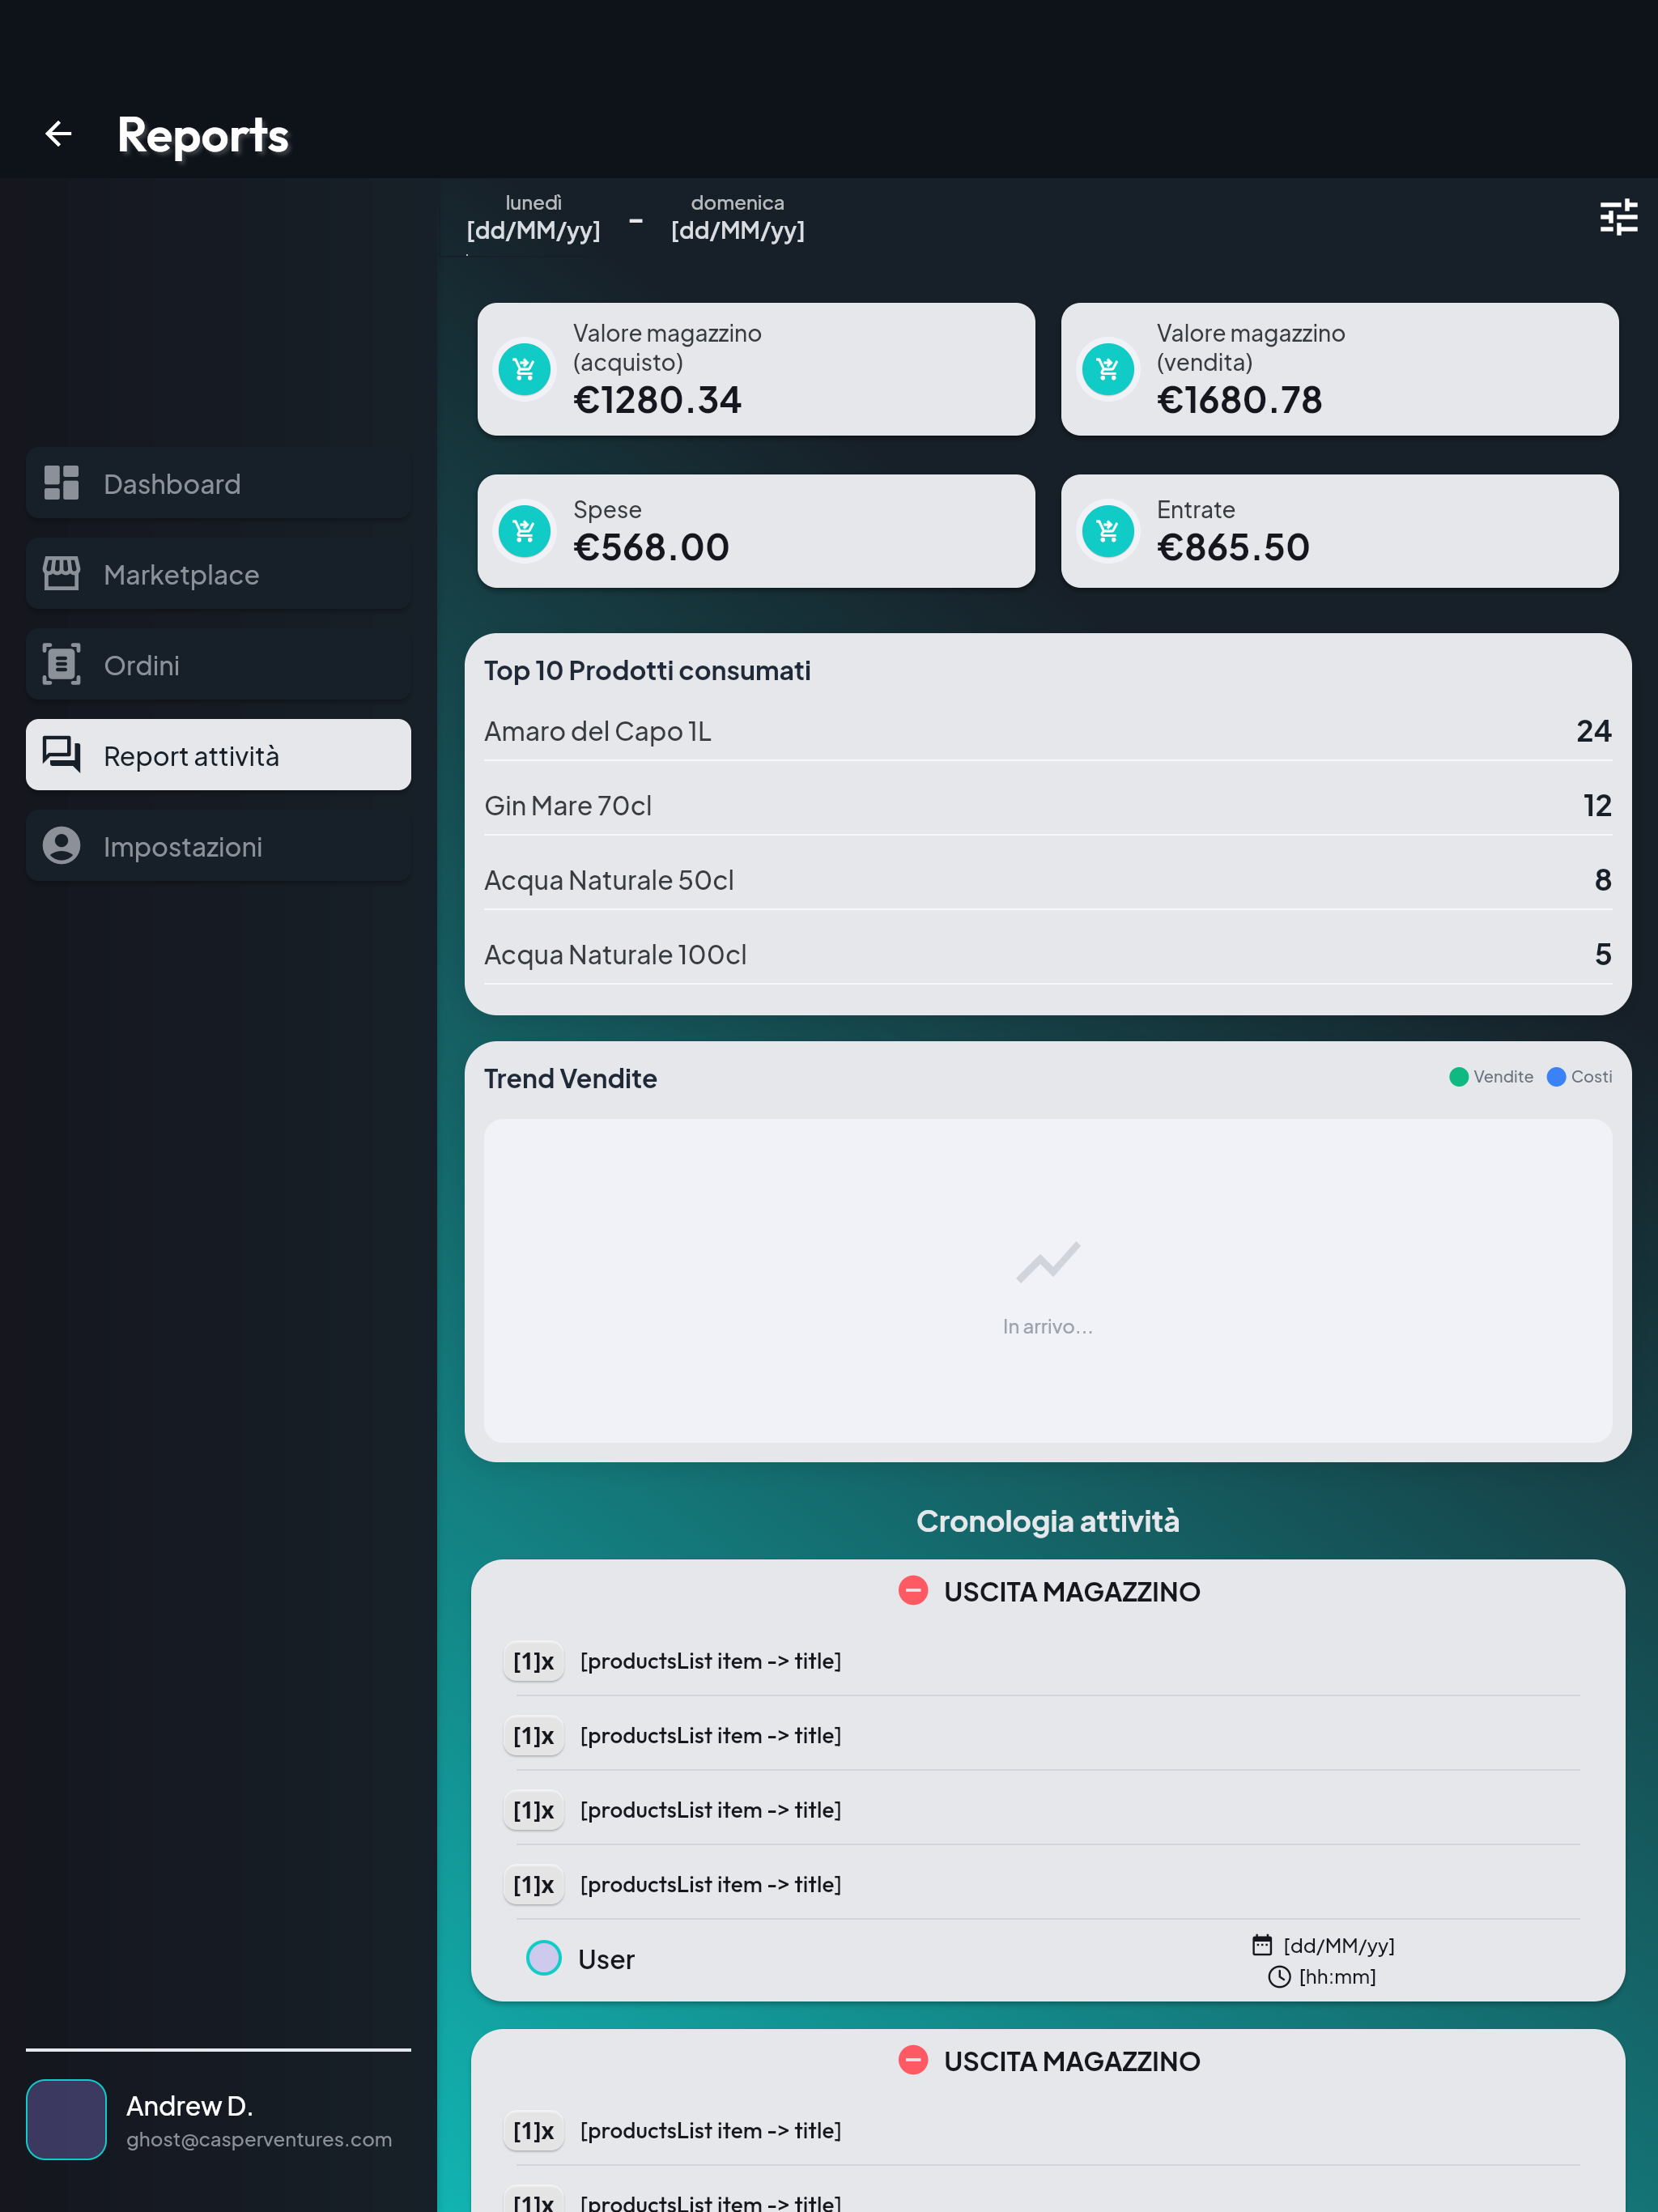Image resolution: width=1658 pixels, height=2212 pixels.
Task: Click the Impostazioni profile icon
Action: pos(61,846)
